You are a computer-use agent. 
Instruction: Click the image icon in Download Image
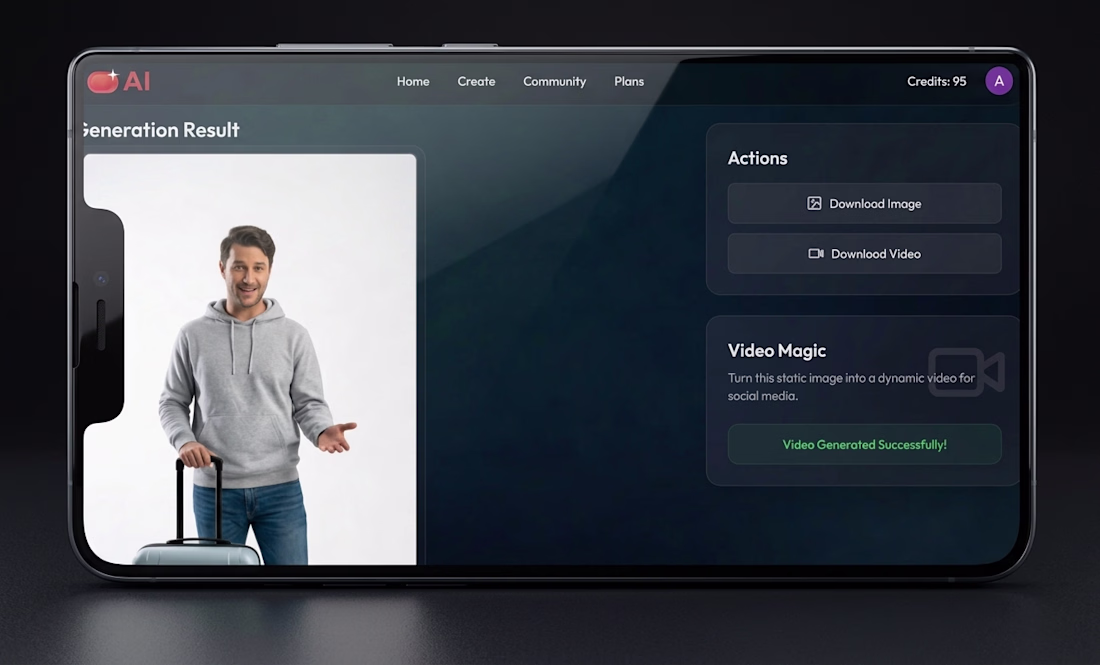[814, 203]
